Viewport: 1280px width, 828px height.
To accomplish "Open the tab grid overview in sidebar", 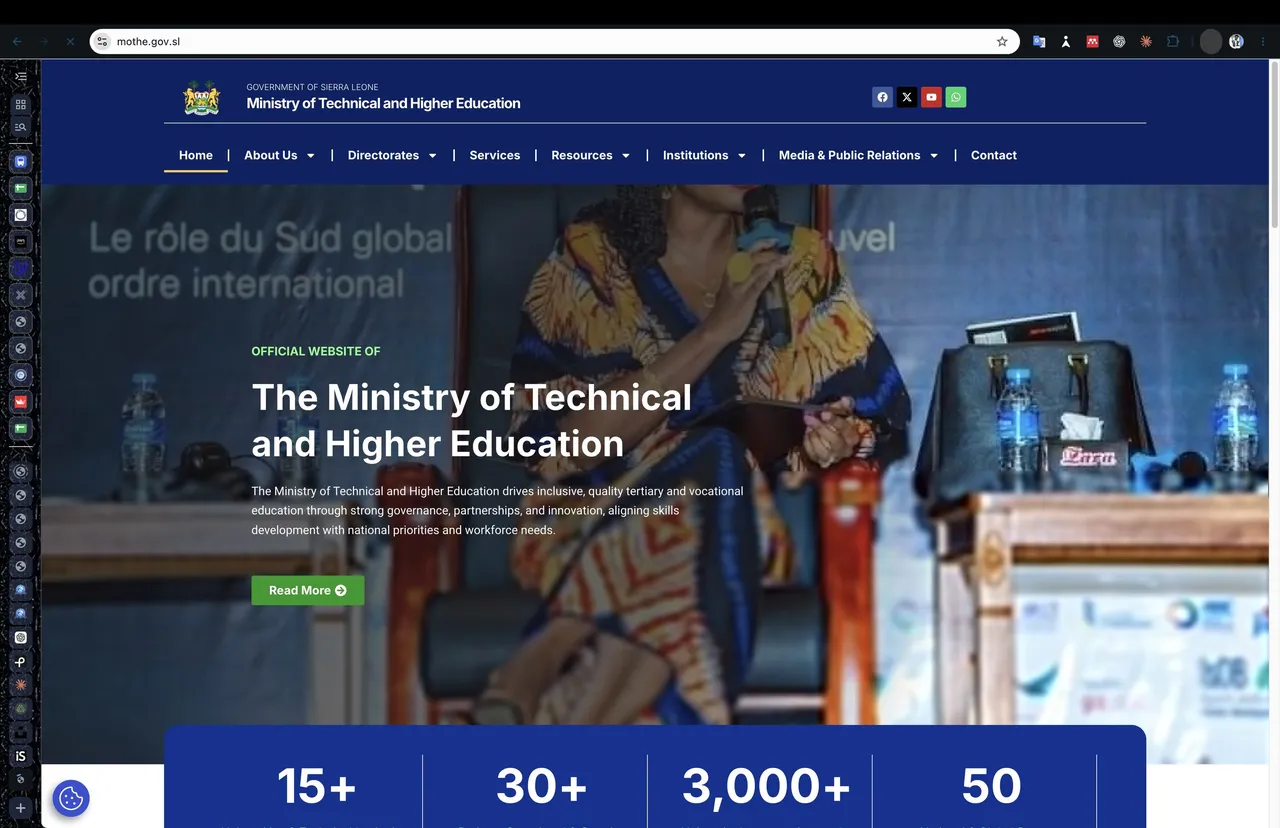I will 20,104.
